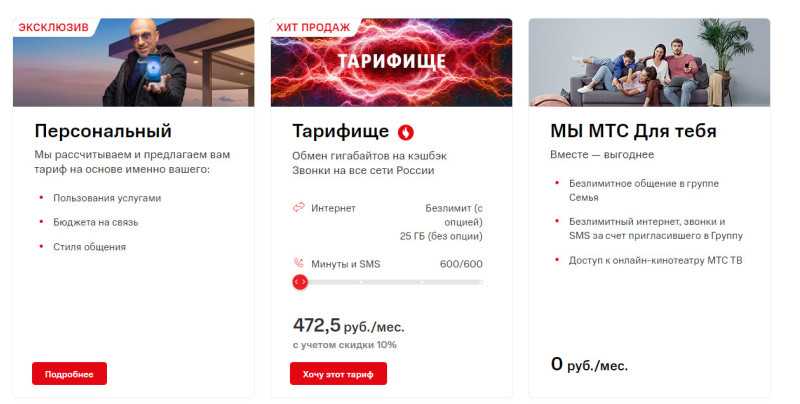Click the 0 руб./мес. price
The height and width of the screenshot is (404, 800).
[589, 365]
